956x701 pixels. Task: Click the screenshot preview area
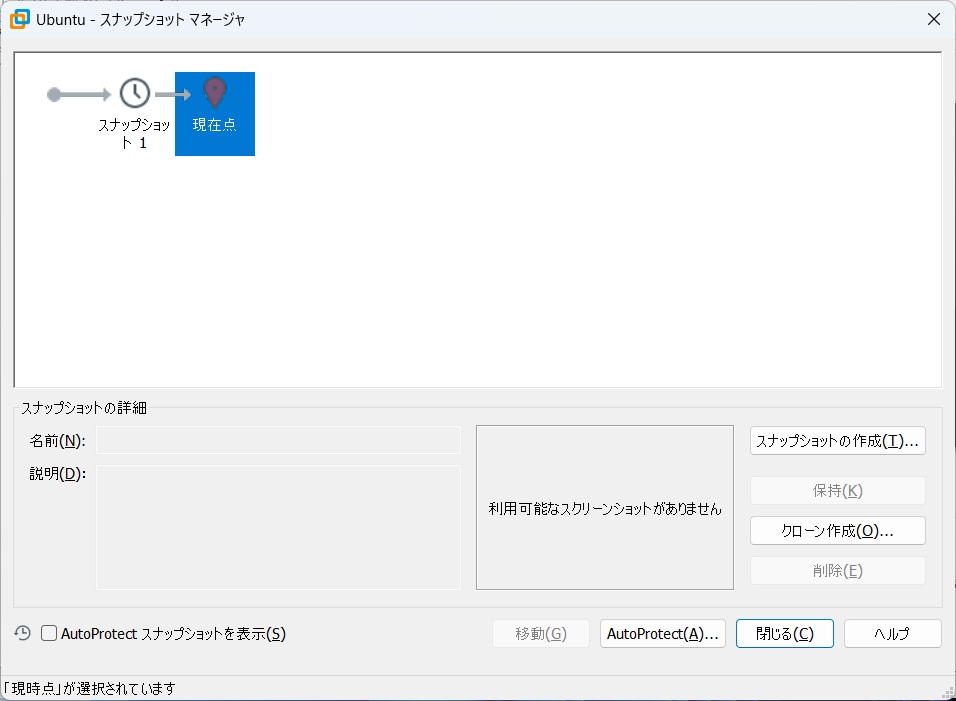tap(605, 508)
